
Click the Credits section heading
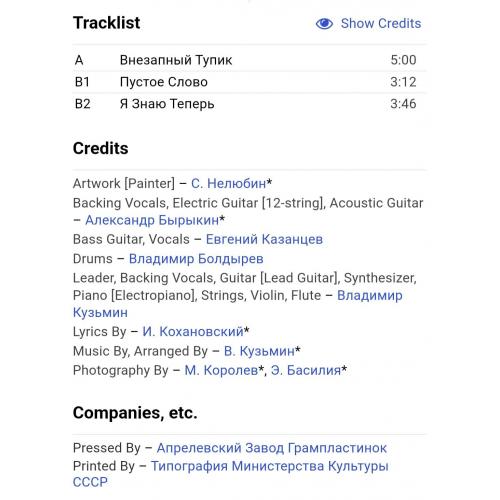(x=100, y=148)
